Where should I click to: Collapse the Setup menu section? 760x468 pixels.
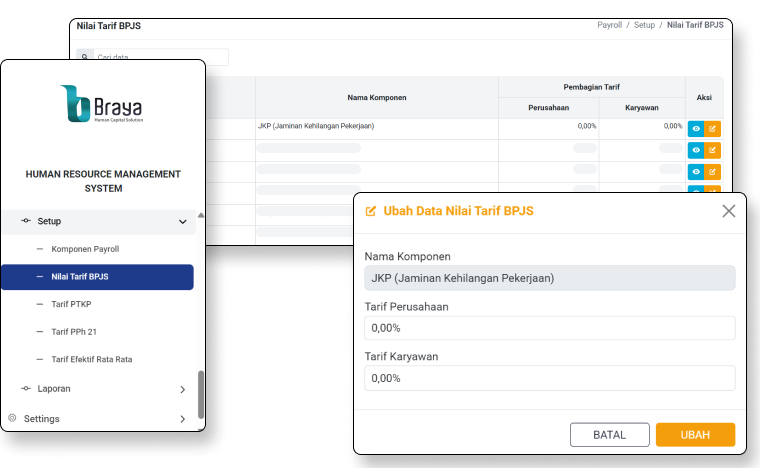(x=182, y=221)
